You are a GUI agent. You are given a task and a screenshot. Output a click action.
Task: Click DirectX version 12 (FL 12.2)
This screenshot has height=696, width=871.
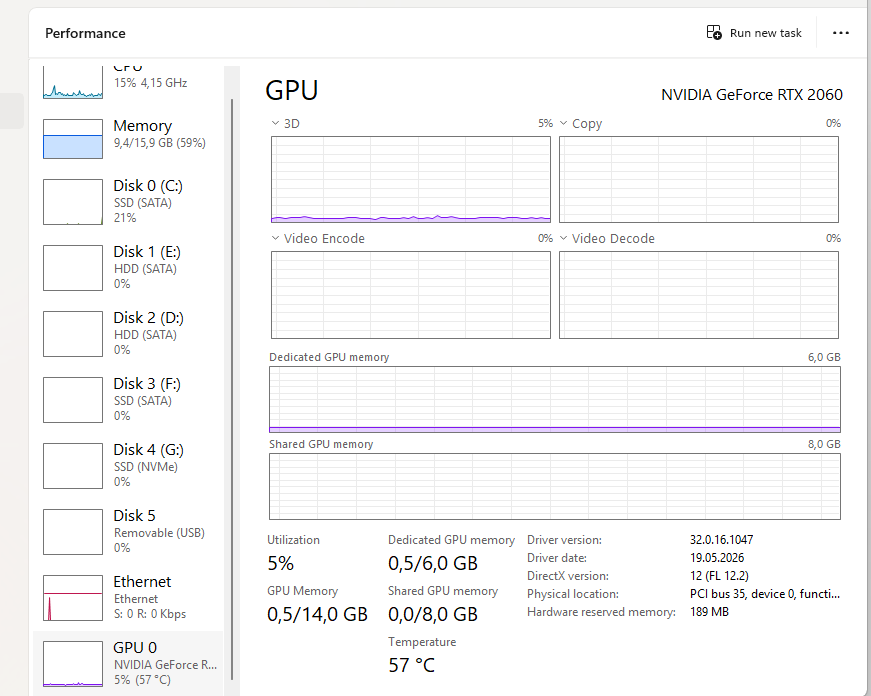point(719,576)
